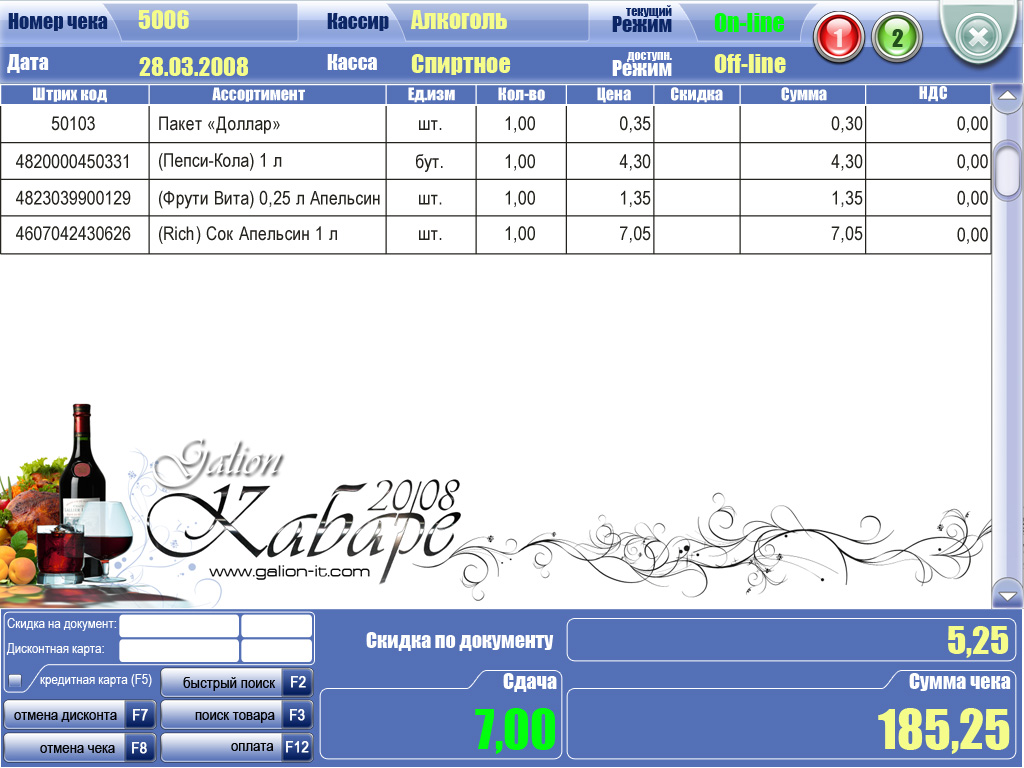Screen dimensions: 1024x768
Task: Click the table's vertical scrollbar thumb
Action: click(x=1007, y=170)
